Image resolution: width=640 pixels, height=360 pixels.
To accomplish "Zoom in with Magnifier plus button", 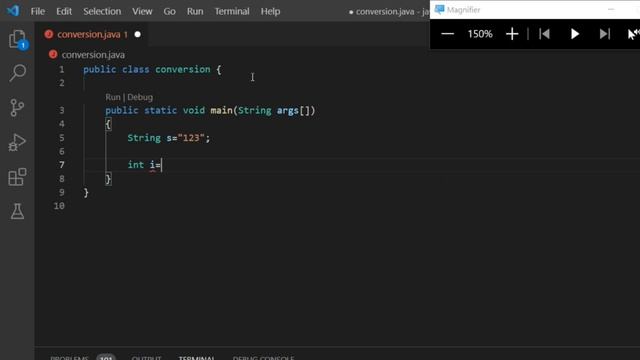I will click(x=512, y=34).
